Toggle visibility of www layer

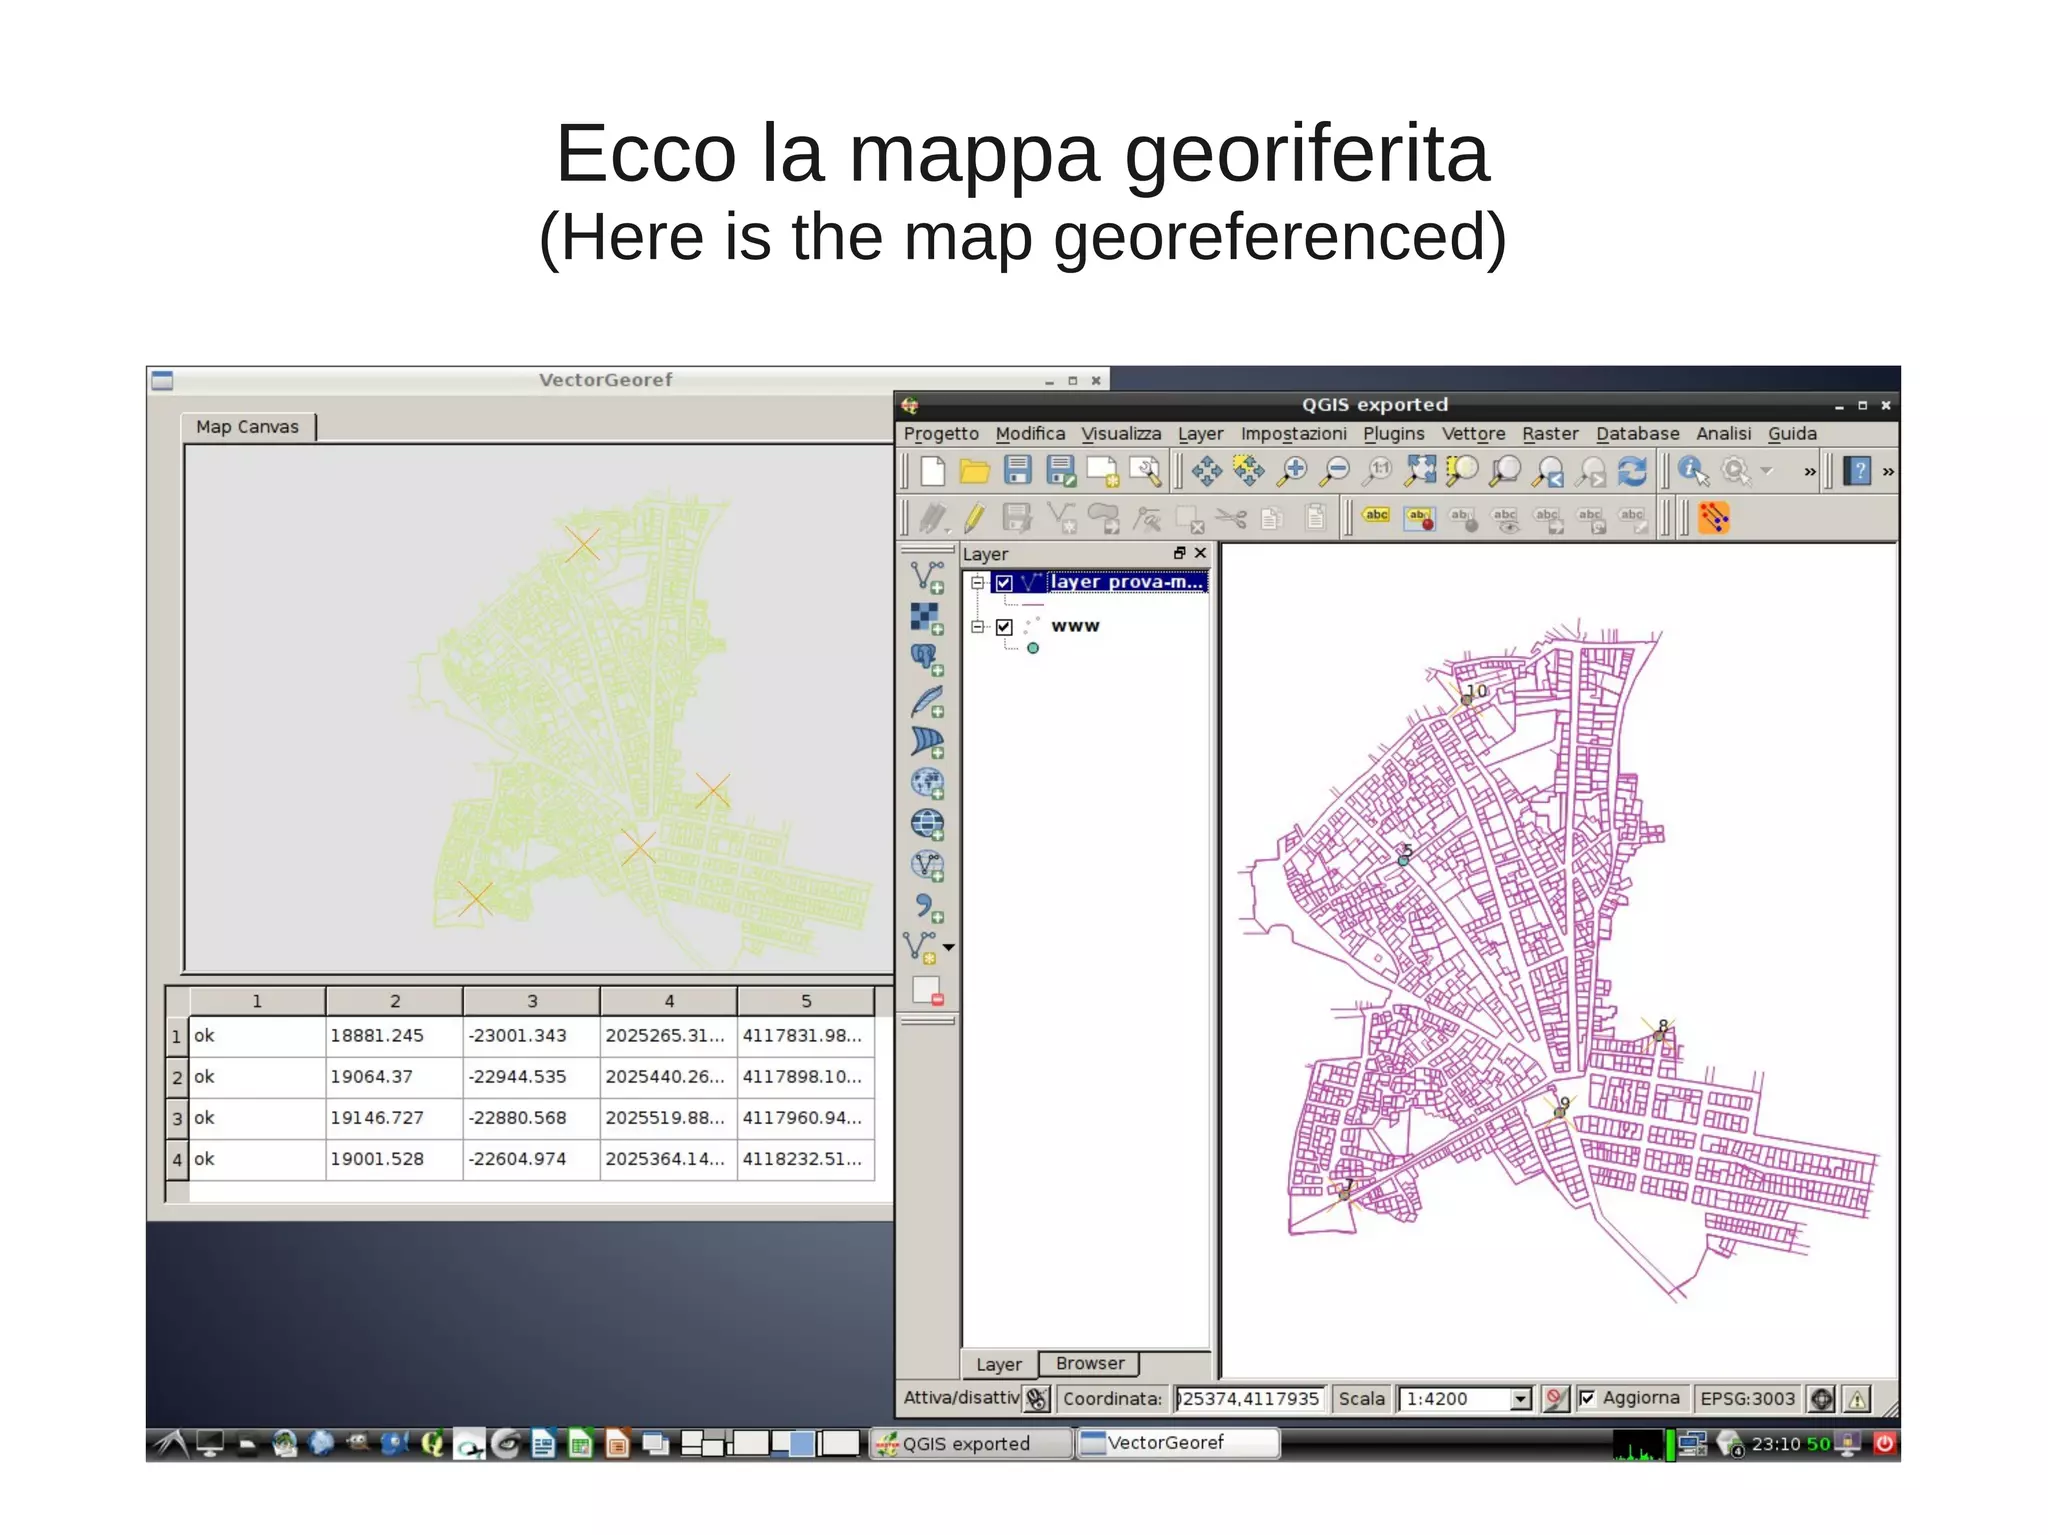1004,627
